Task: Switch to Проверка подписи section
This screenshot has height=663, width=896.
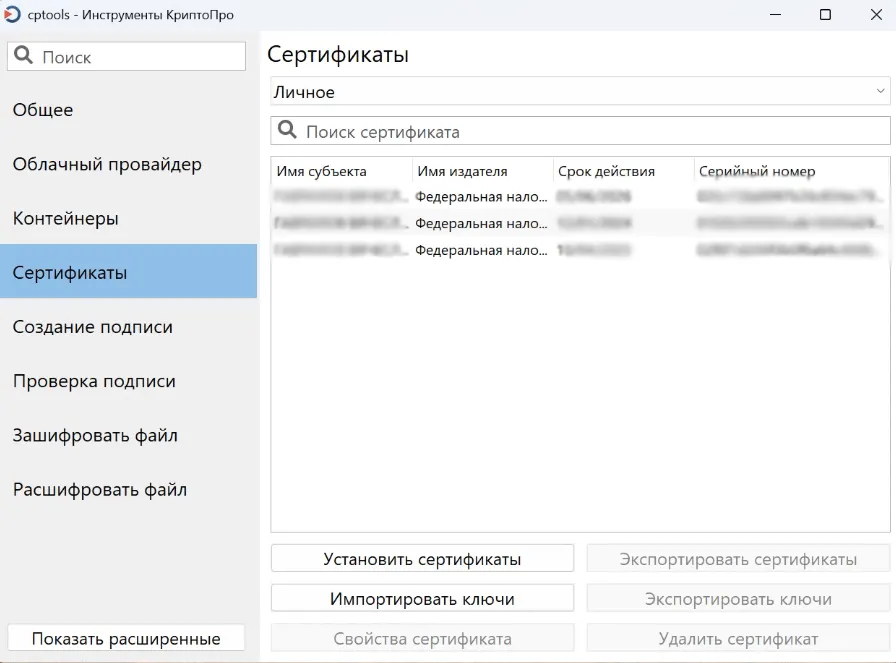Action: 94,381
